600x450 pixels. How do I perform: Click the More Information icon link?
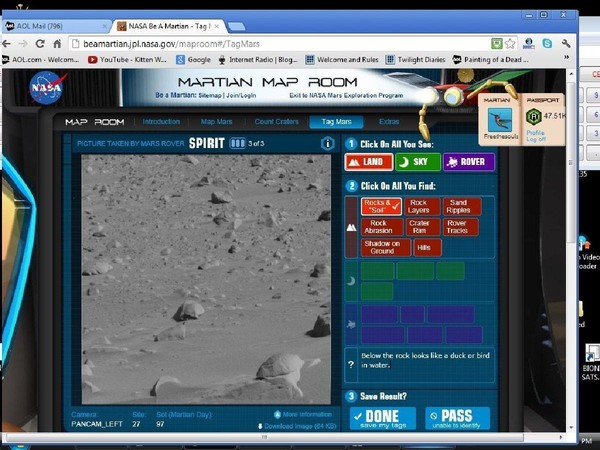303,414
